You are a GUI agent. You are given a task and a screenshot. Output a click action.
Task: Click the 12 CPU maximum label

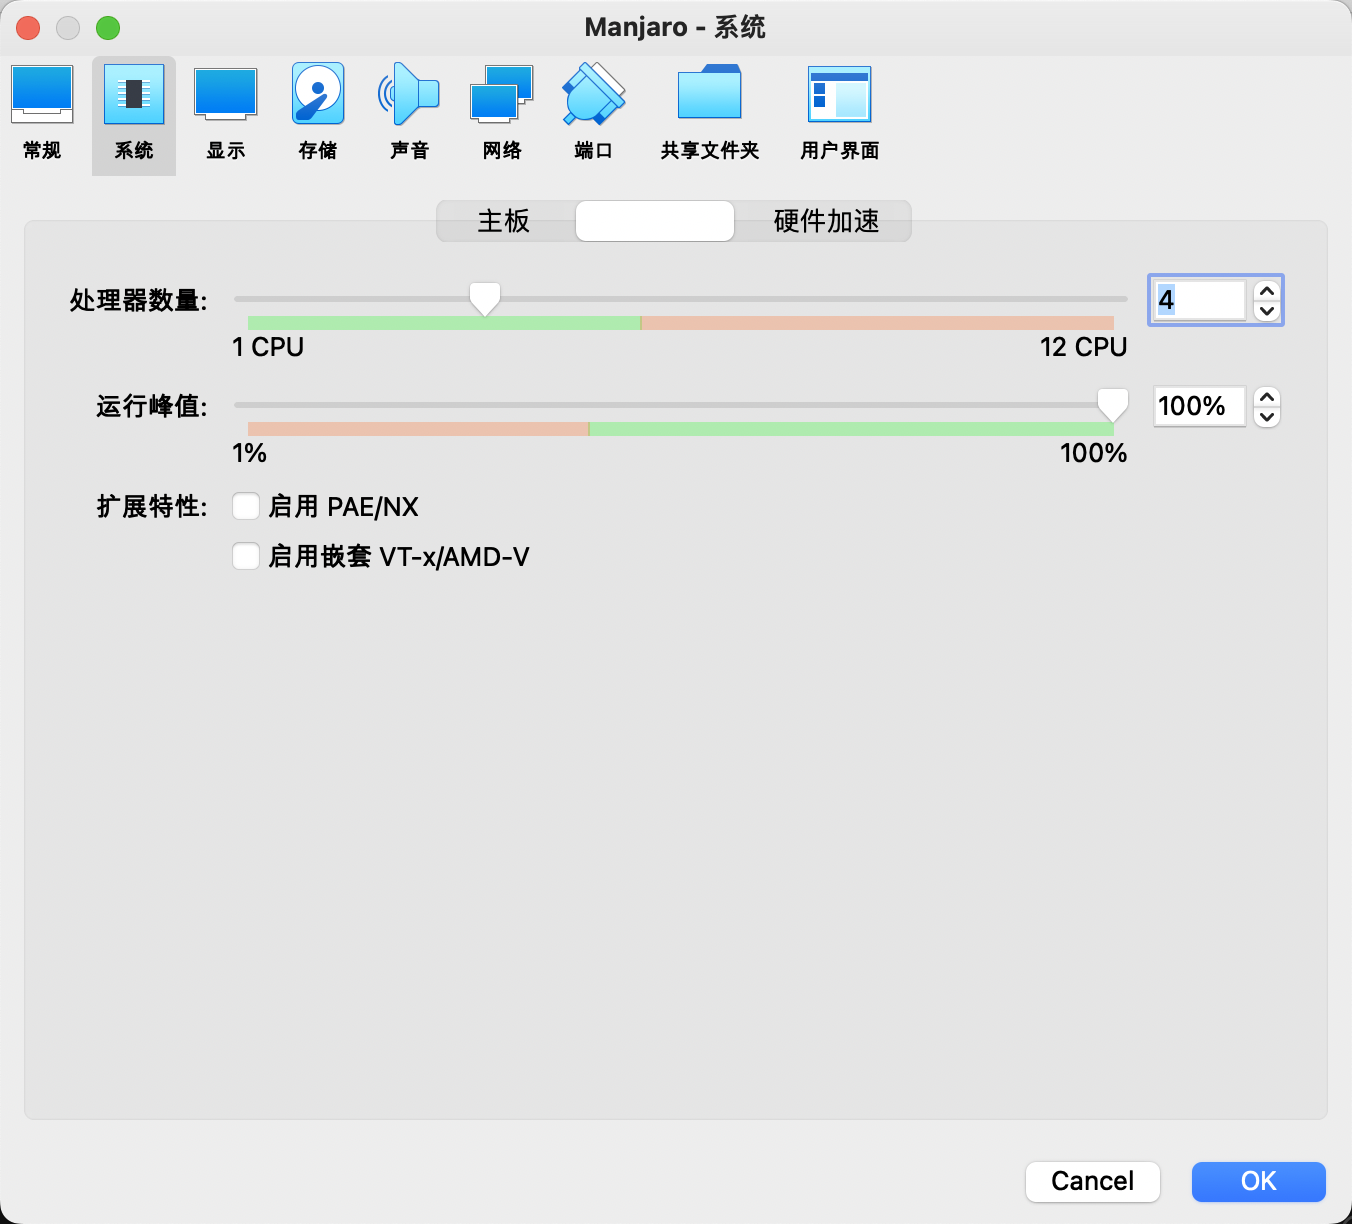click(1084, 347)
